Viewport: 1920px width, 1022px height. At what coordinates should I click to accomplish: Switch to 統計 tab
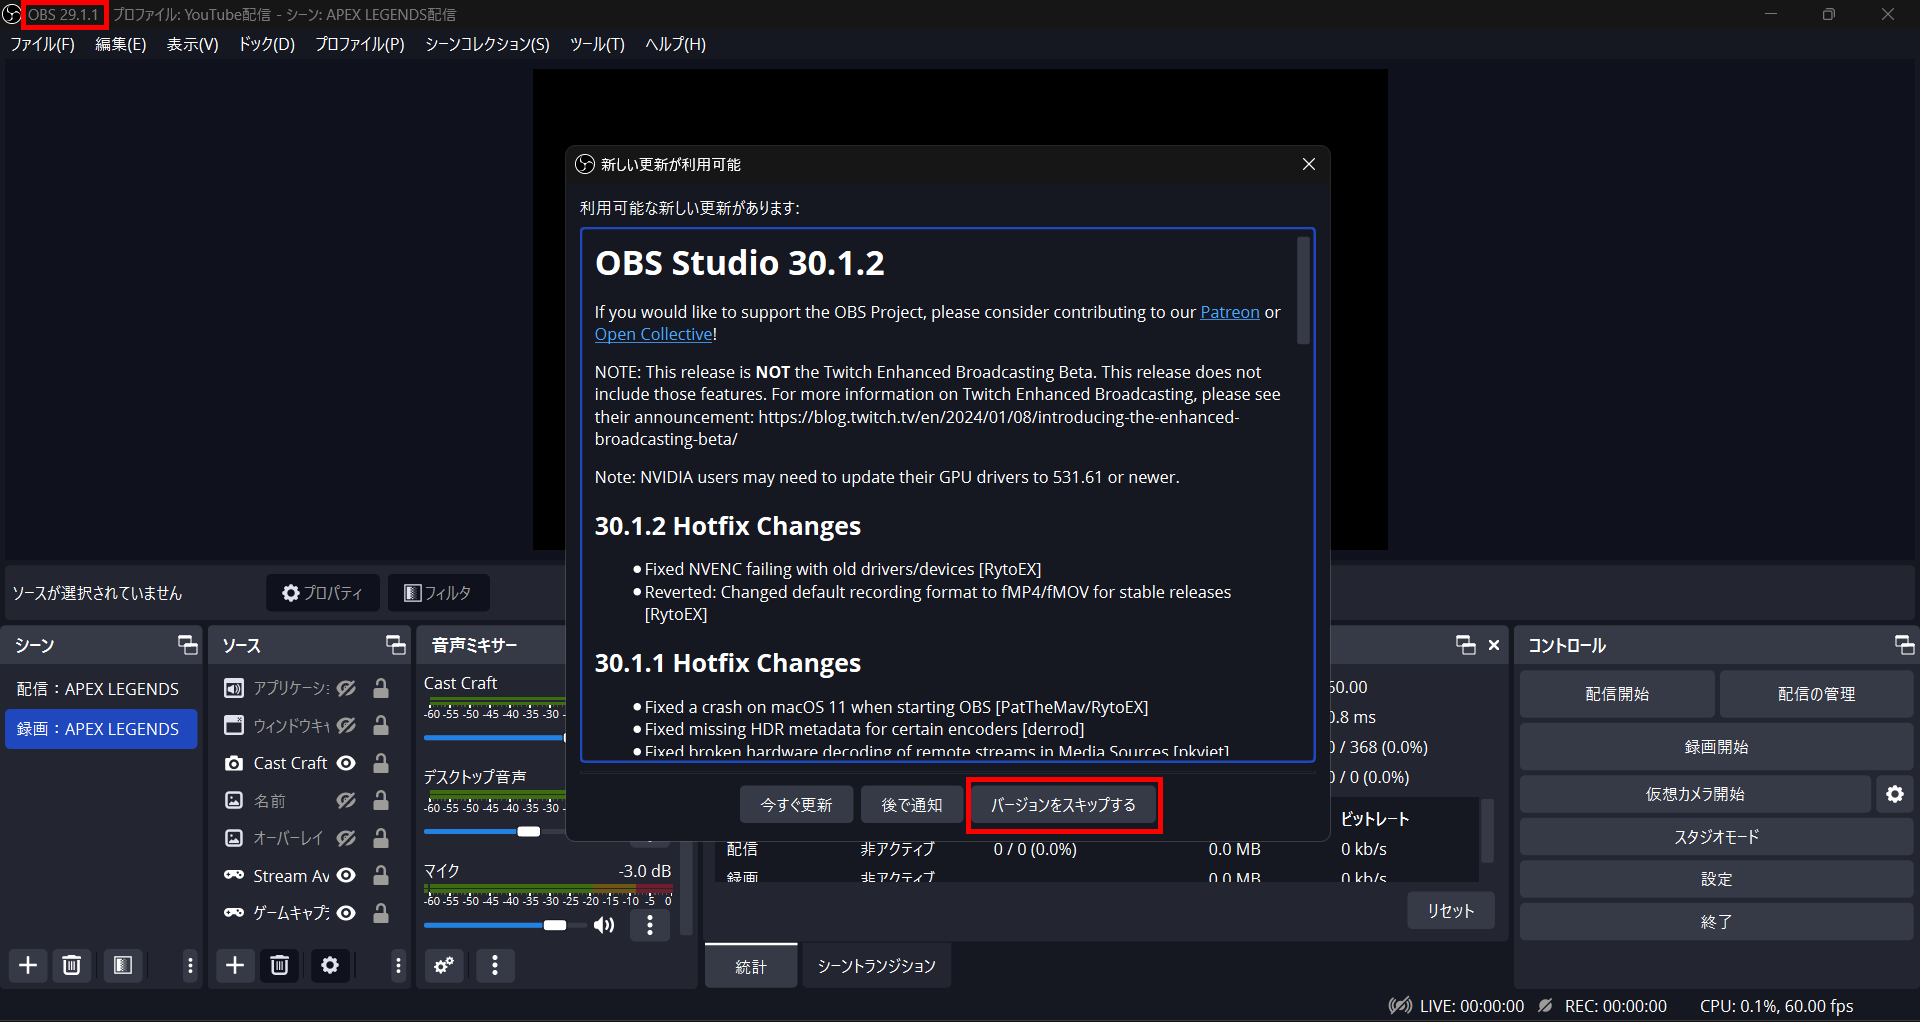[x=751, y=966]
